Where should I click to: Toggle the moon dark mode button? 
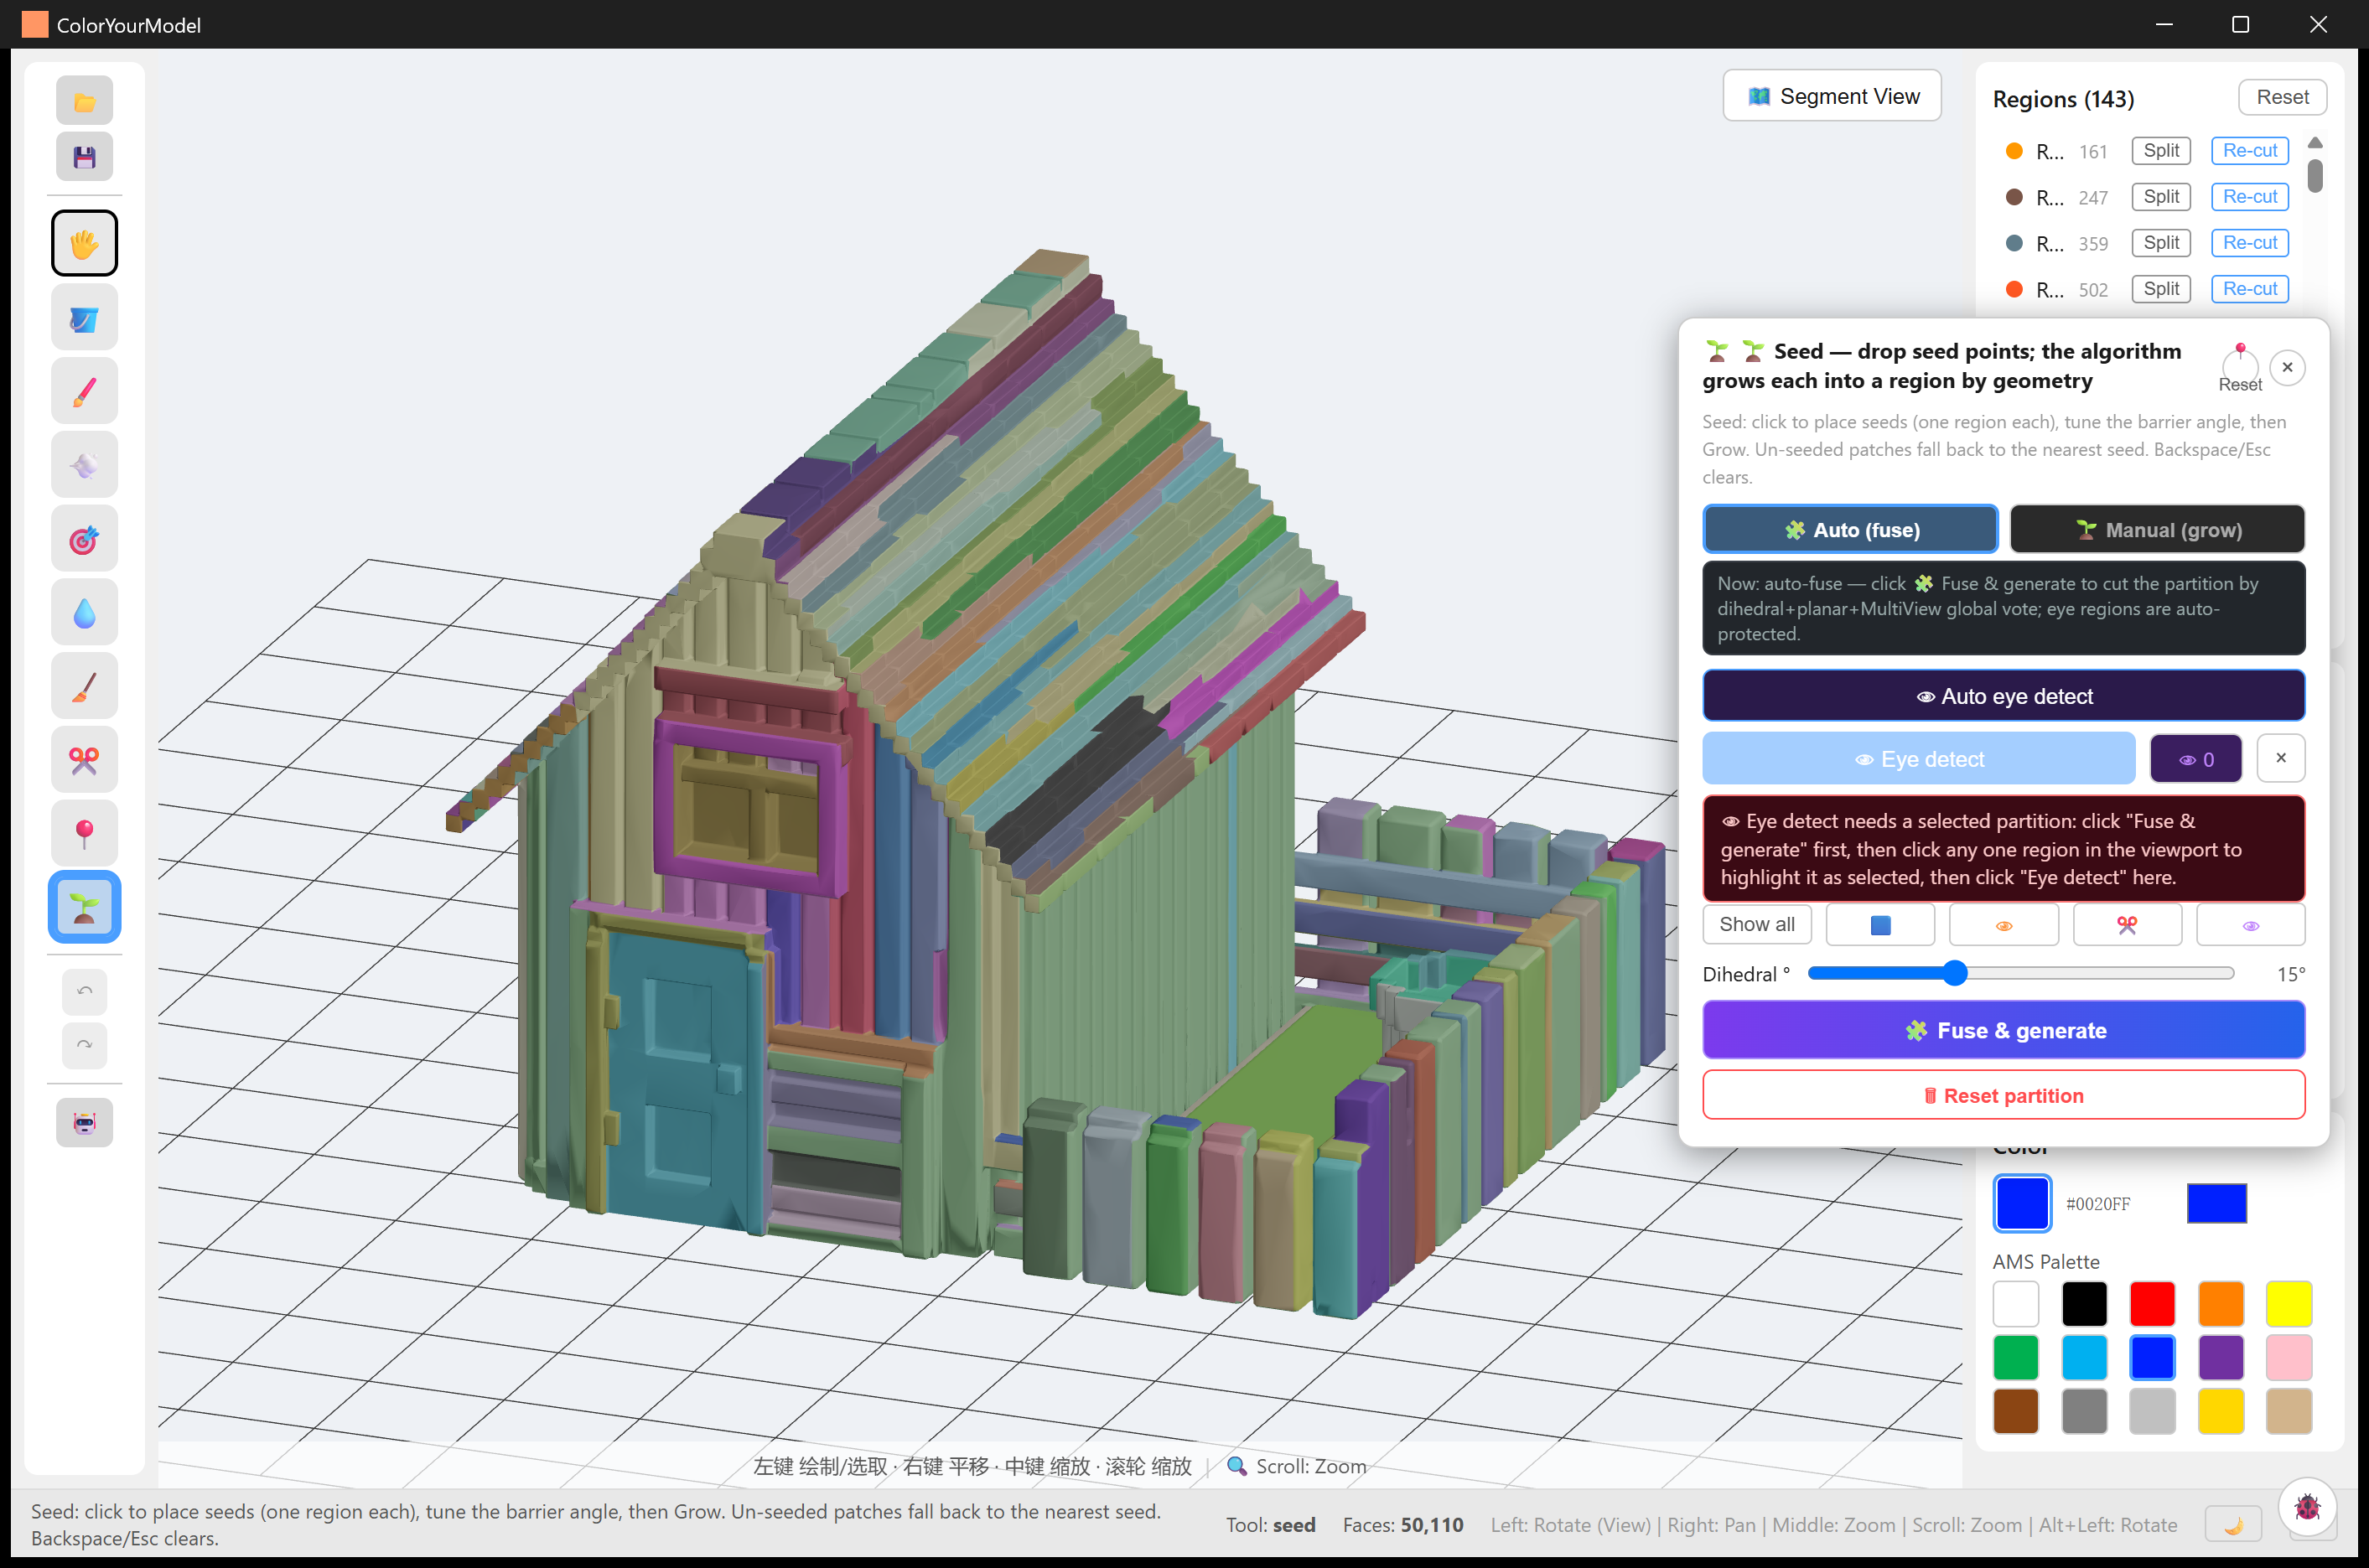tap(2233, 1524)
